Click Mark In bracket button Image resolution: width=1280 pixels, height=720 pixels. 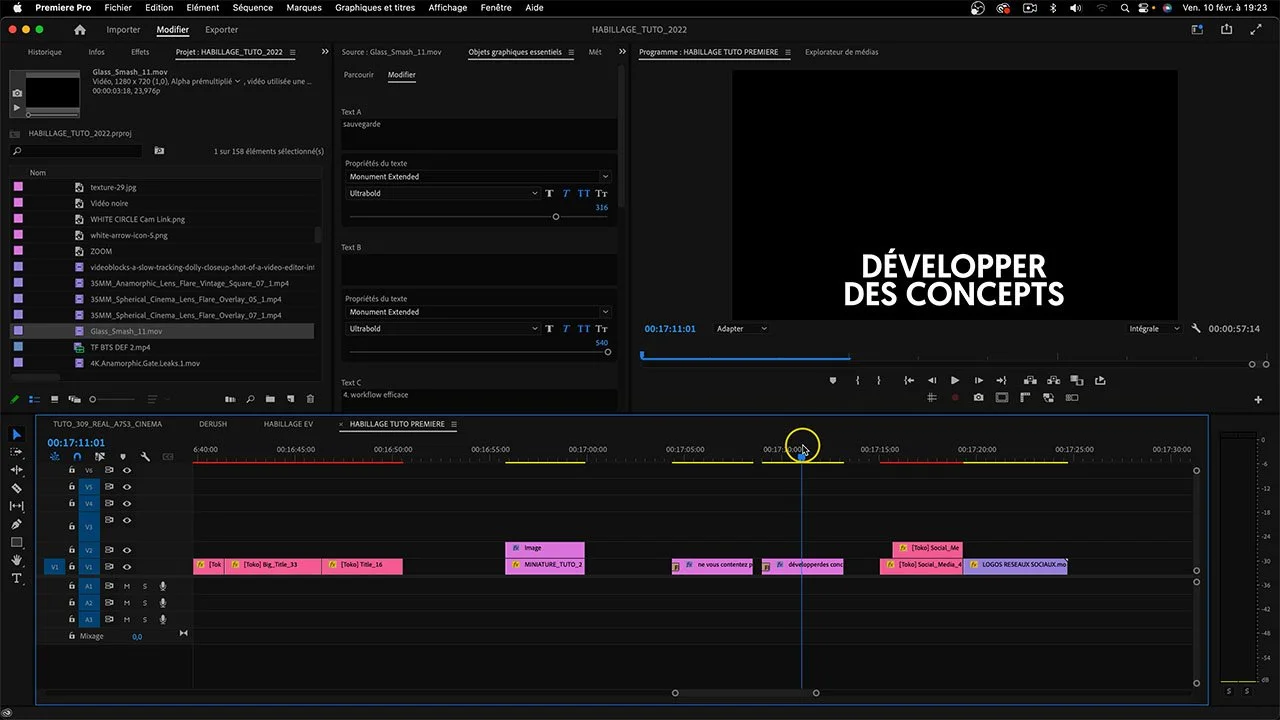[x=857, y=380]
